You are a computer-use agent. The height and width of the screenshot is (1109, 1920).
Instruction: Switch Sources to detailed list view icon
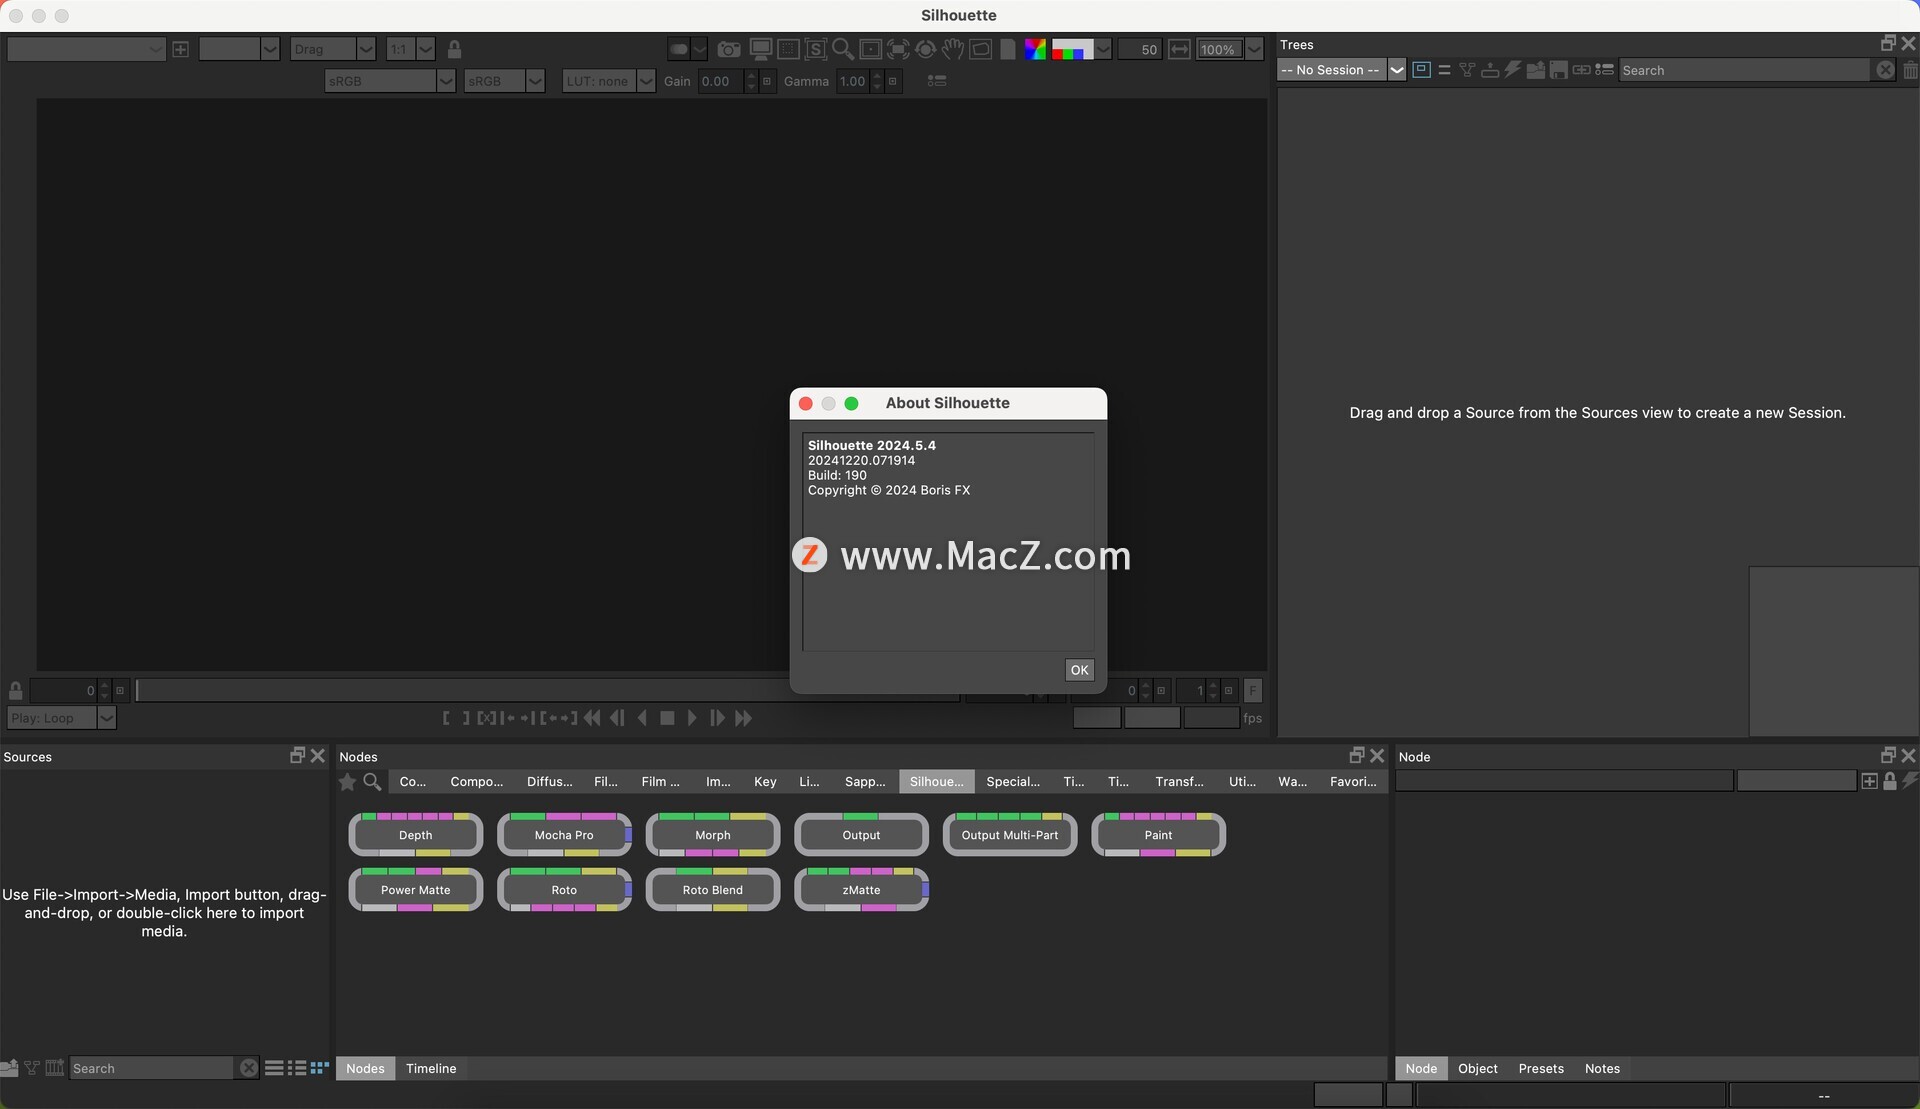297,1068
